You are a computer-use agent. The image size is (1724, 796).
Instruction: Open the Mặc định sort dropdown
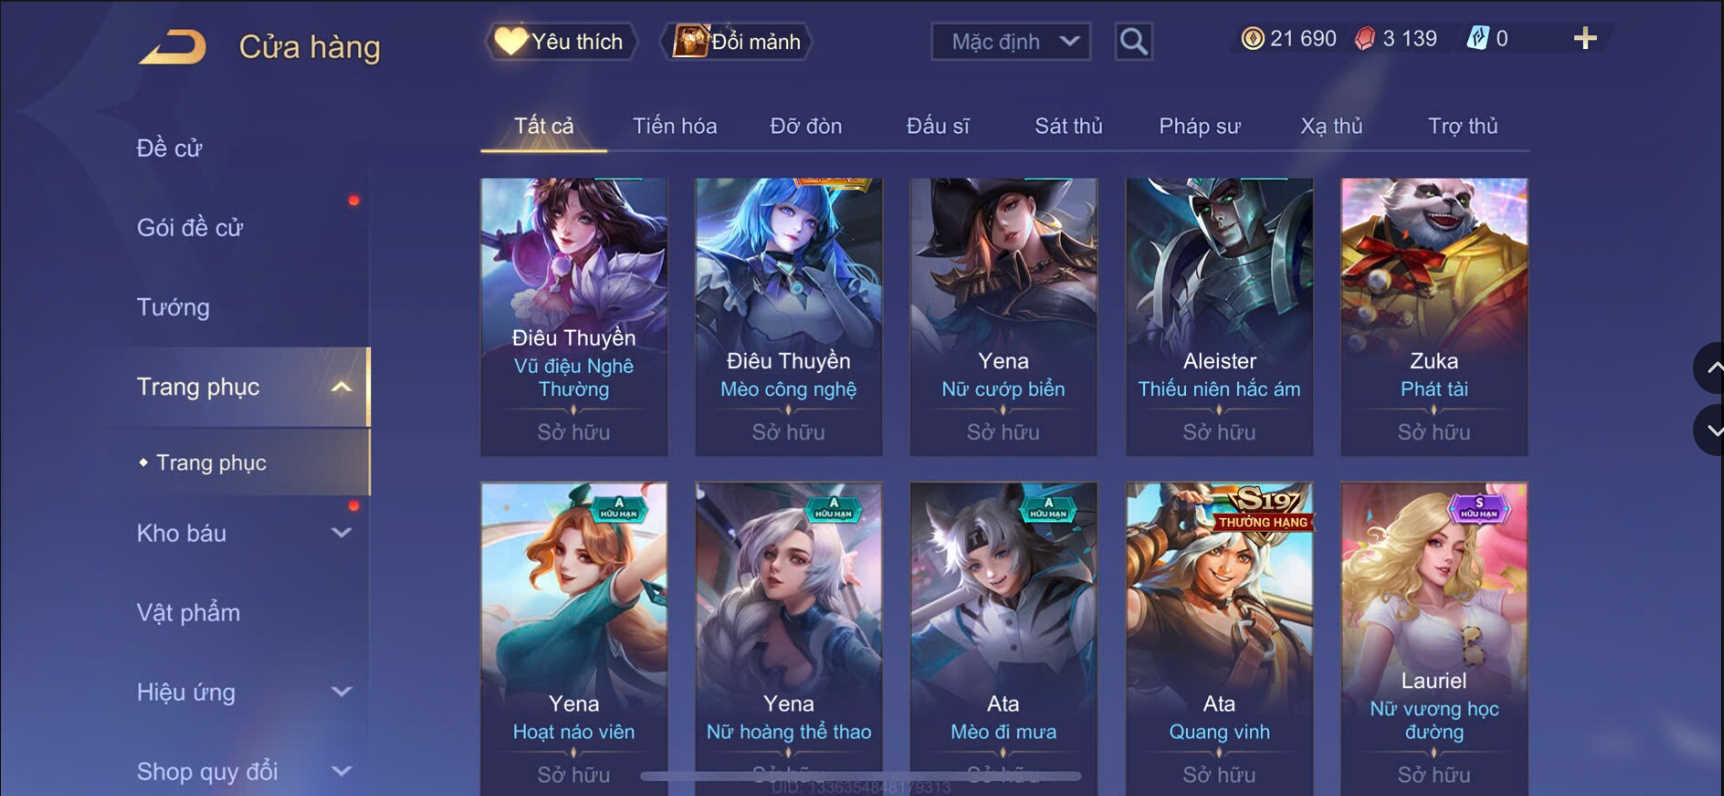[1010, 42]
